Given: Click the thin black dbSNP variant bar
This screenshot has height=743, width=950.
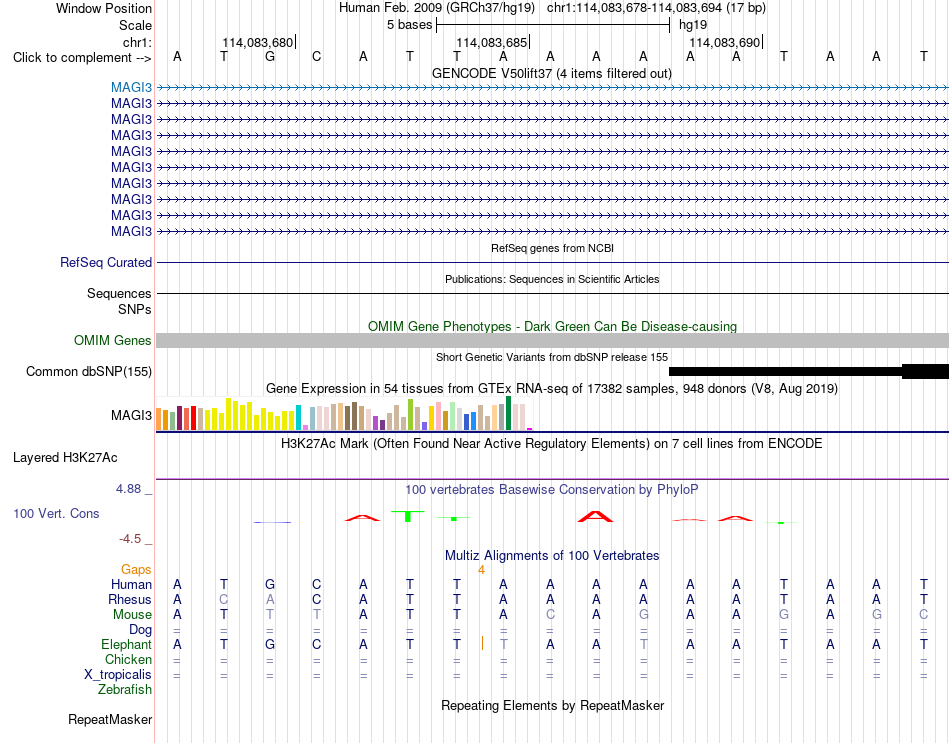Looking at the screenshot, I should [x=785, y=372].
